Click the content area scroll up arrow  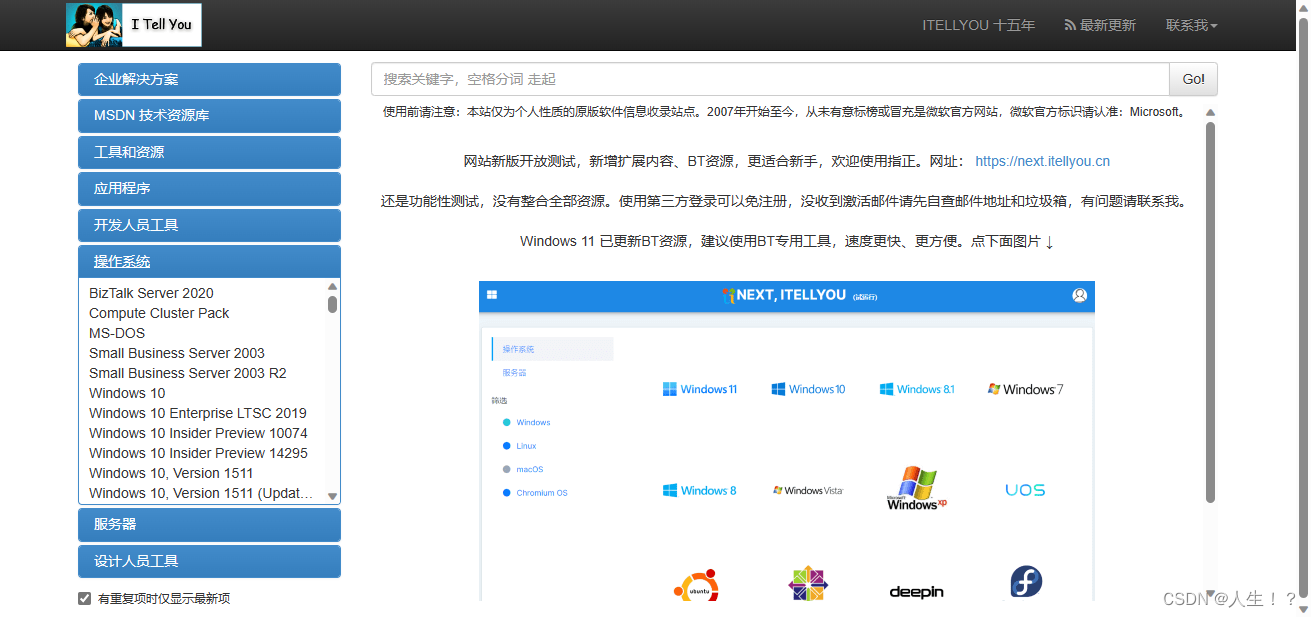coord(1210,113)
